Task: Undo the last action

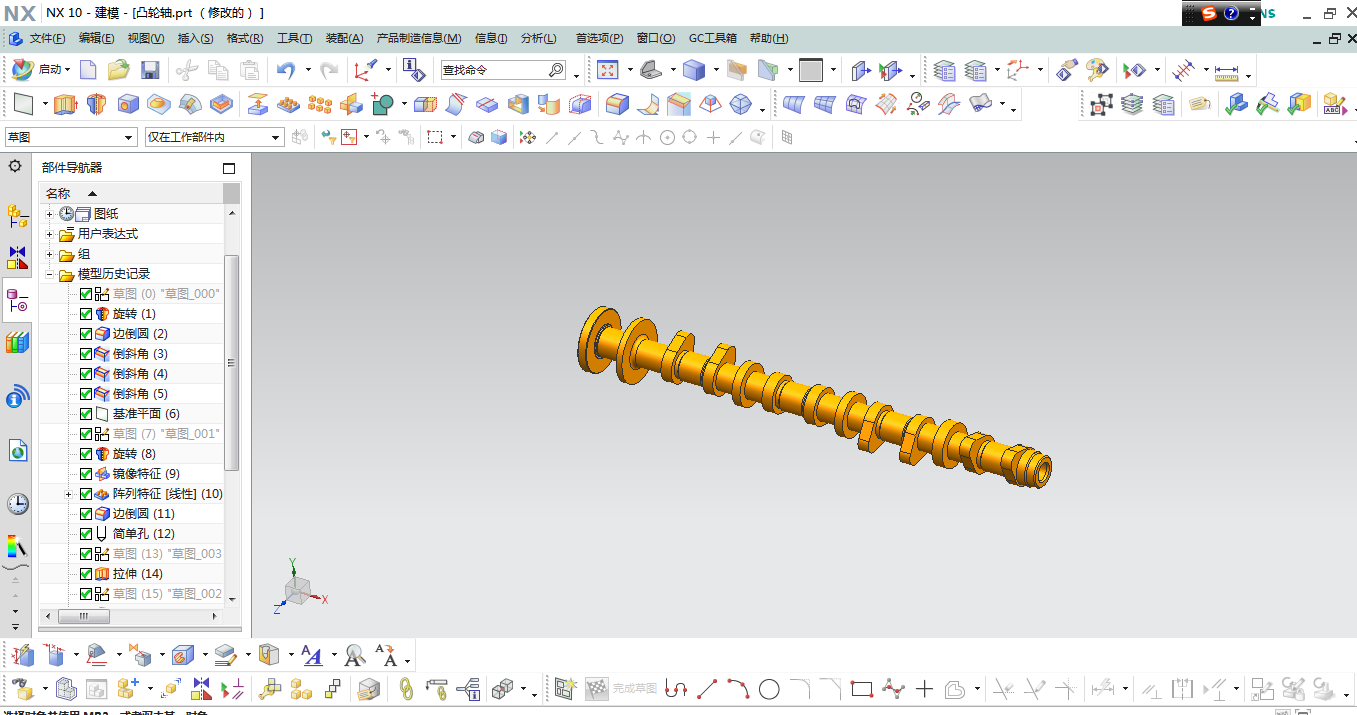Action: coord(286,70)
